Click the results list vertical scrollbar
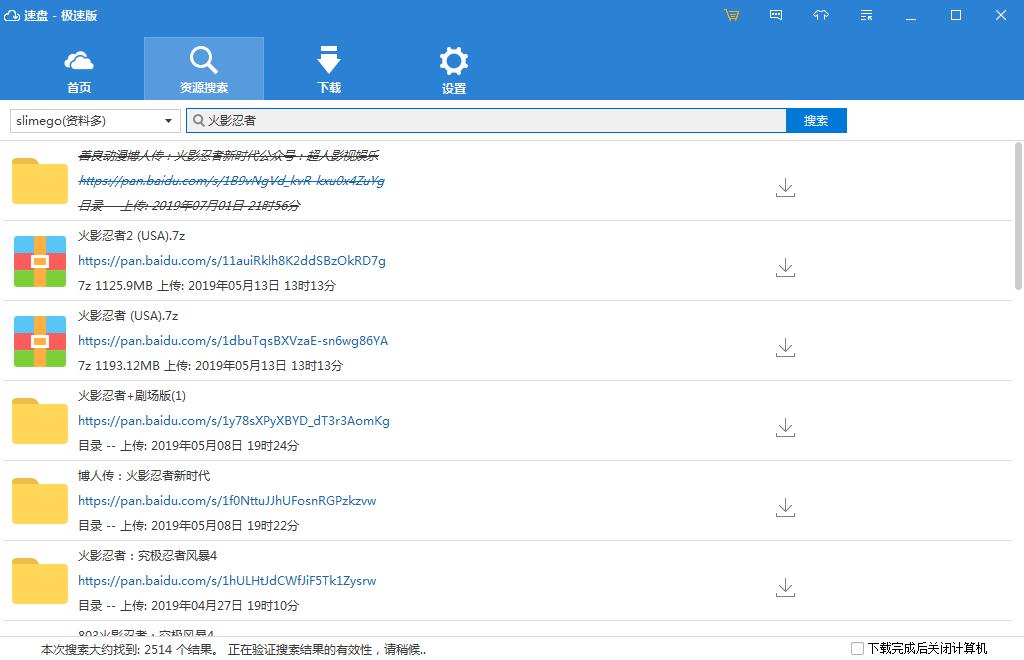 (x=1018, y=215)
